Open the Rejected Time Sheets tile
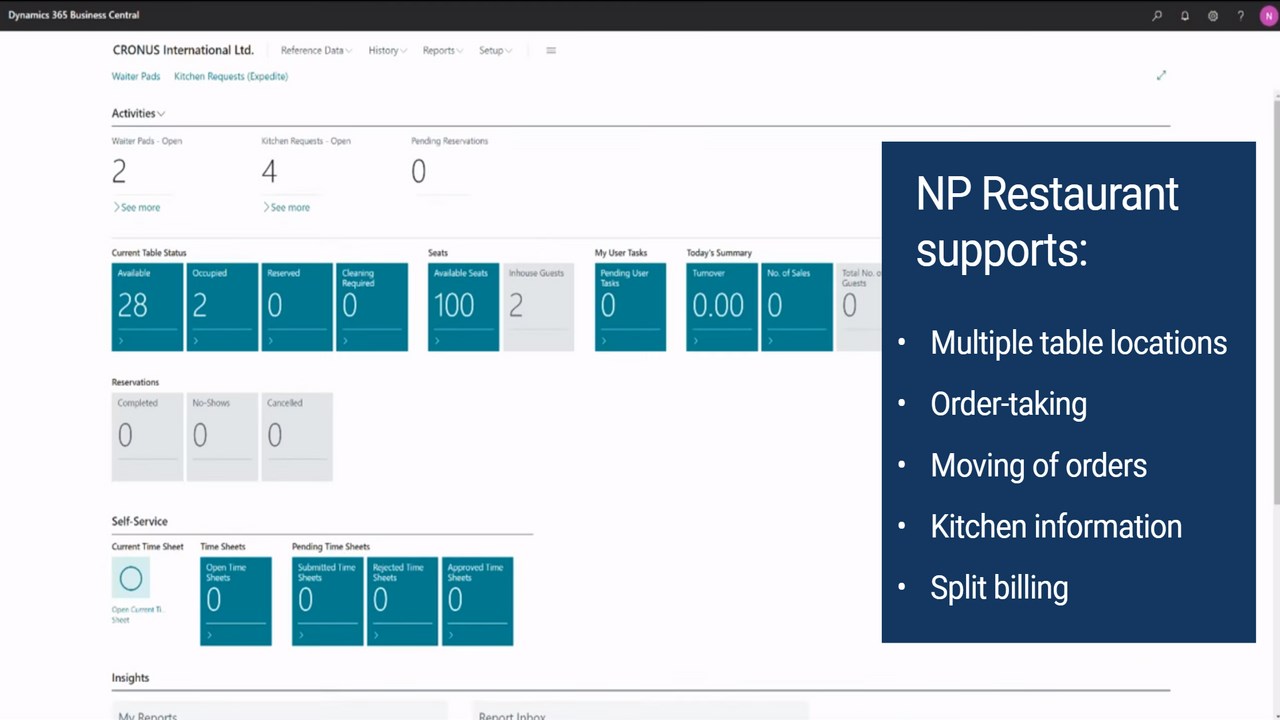The width and height of the screenshot is (1280, 720). click(402, 601)
